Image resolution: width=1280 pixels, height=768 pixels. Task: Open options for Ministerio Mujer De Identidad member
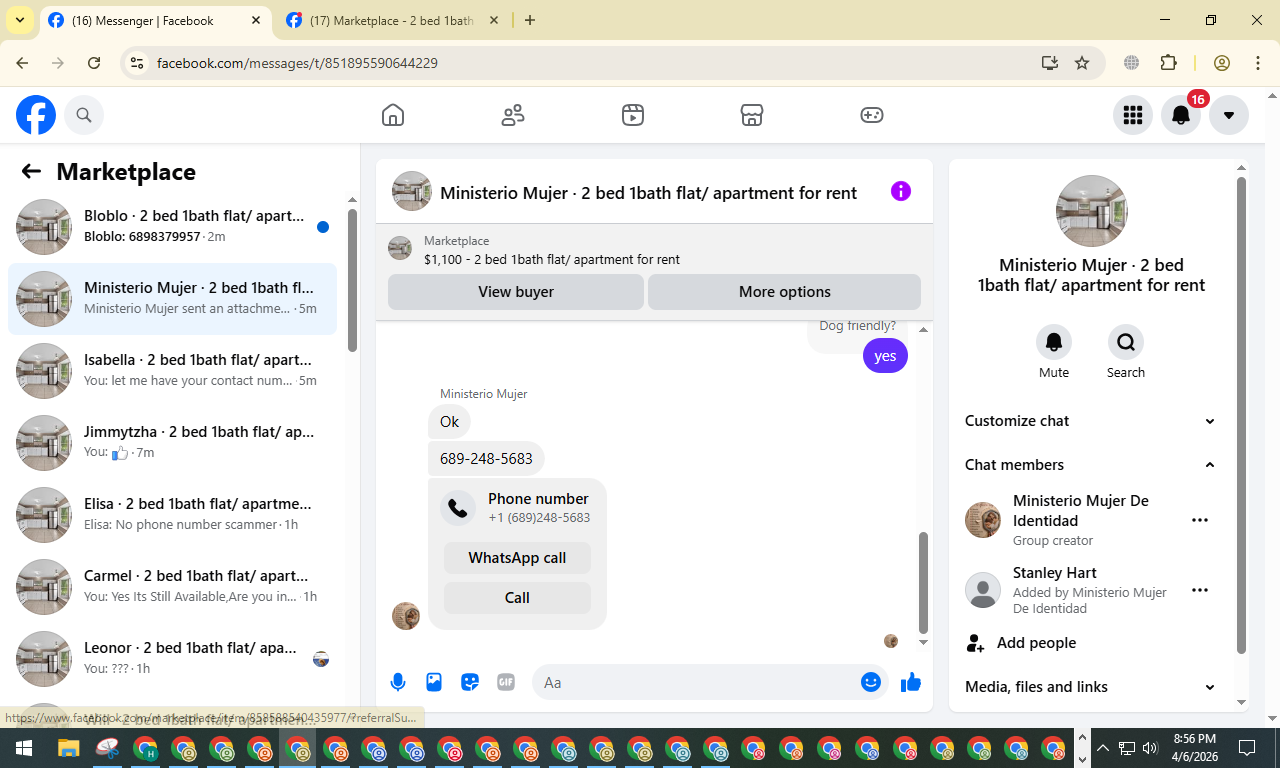click(1200, 520)
